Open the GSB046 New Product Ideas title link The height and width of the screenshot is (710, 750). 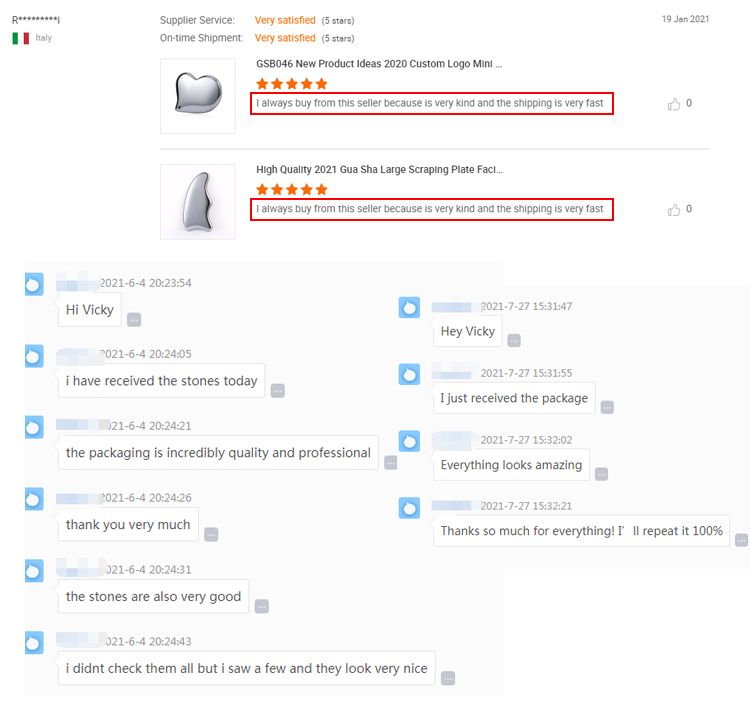coord(379,64)
